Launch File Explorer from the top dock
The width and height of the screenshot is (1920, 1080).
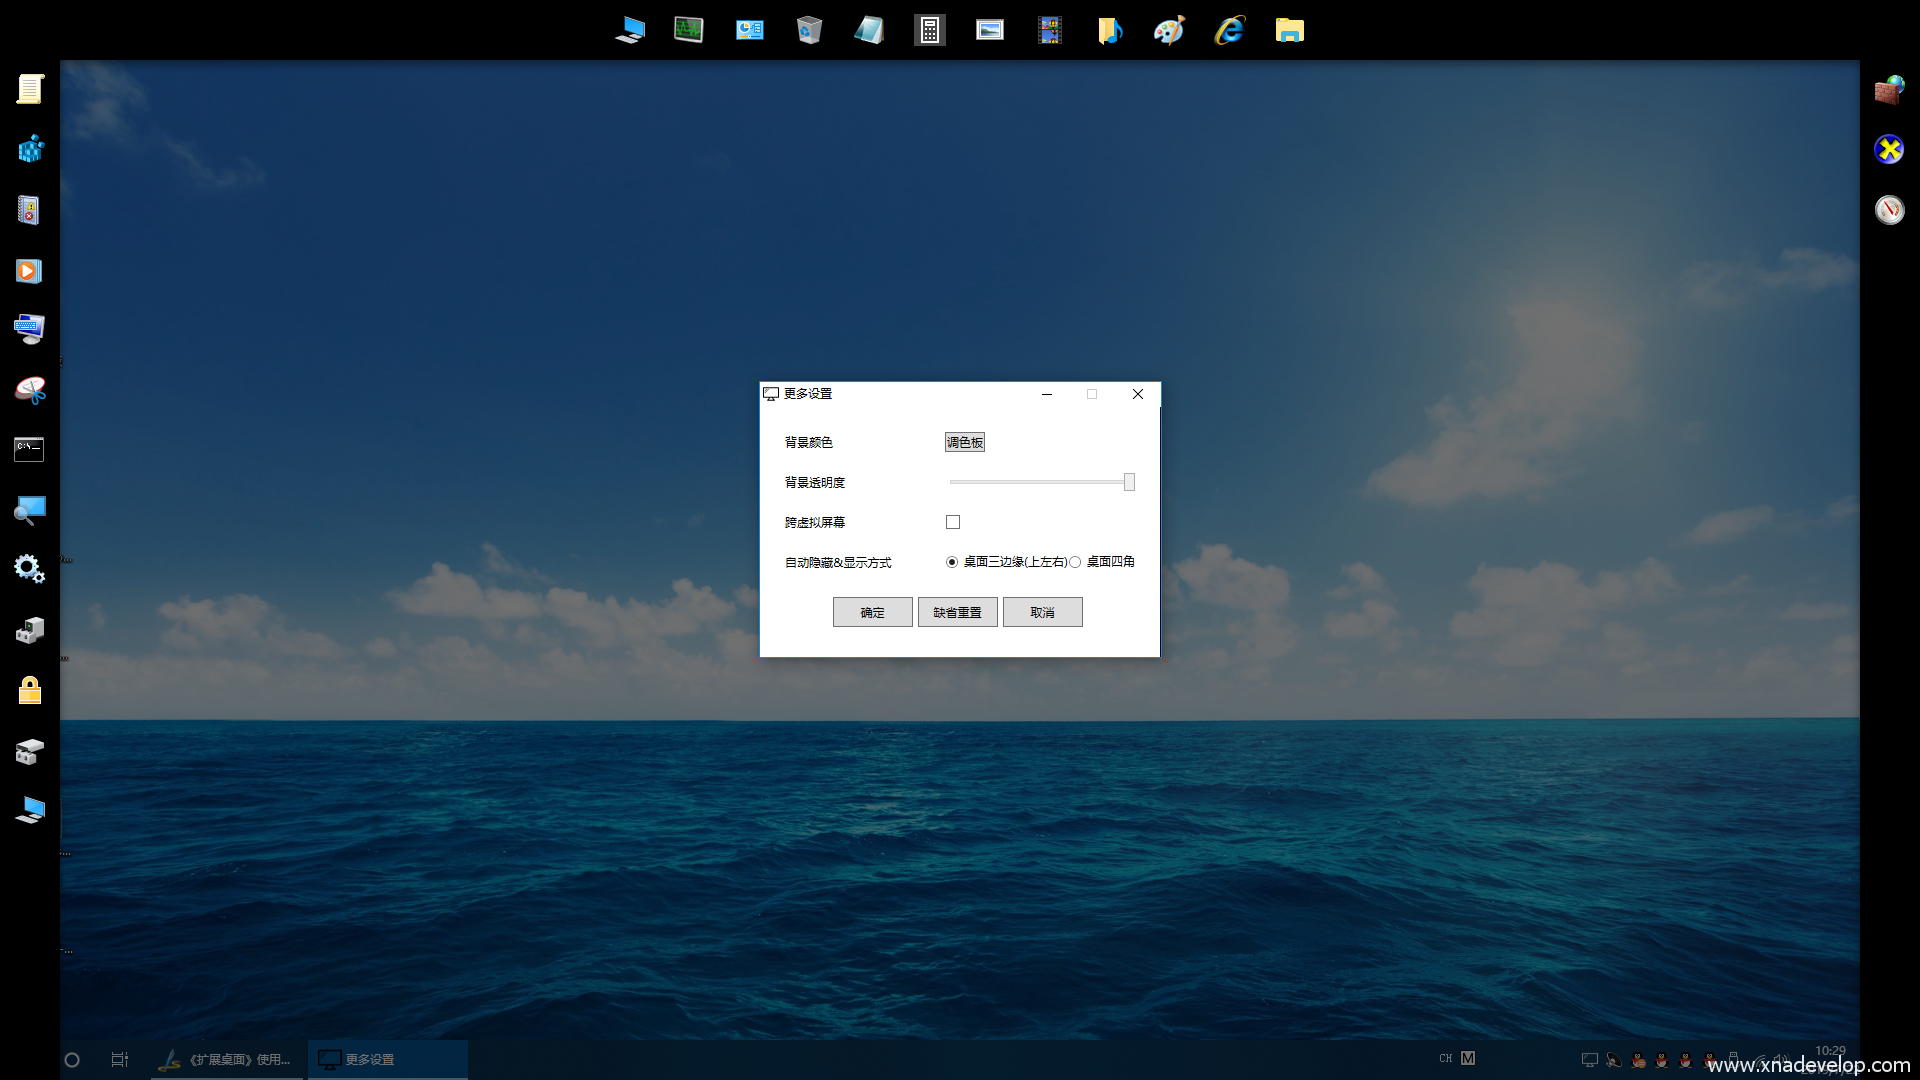coord(1289,30)
